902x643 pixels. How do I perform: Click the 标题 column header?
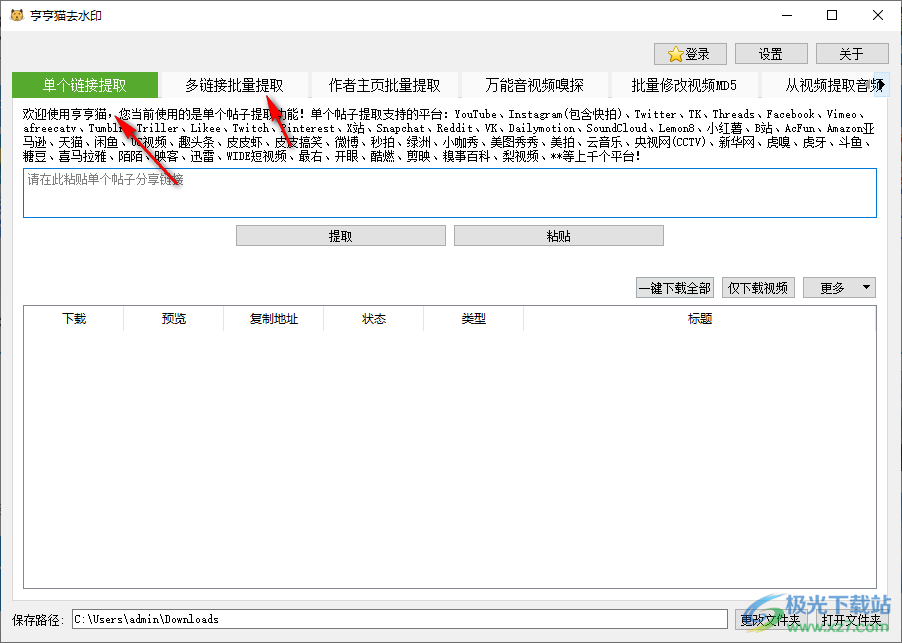[700, 319]
